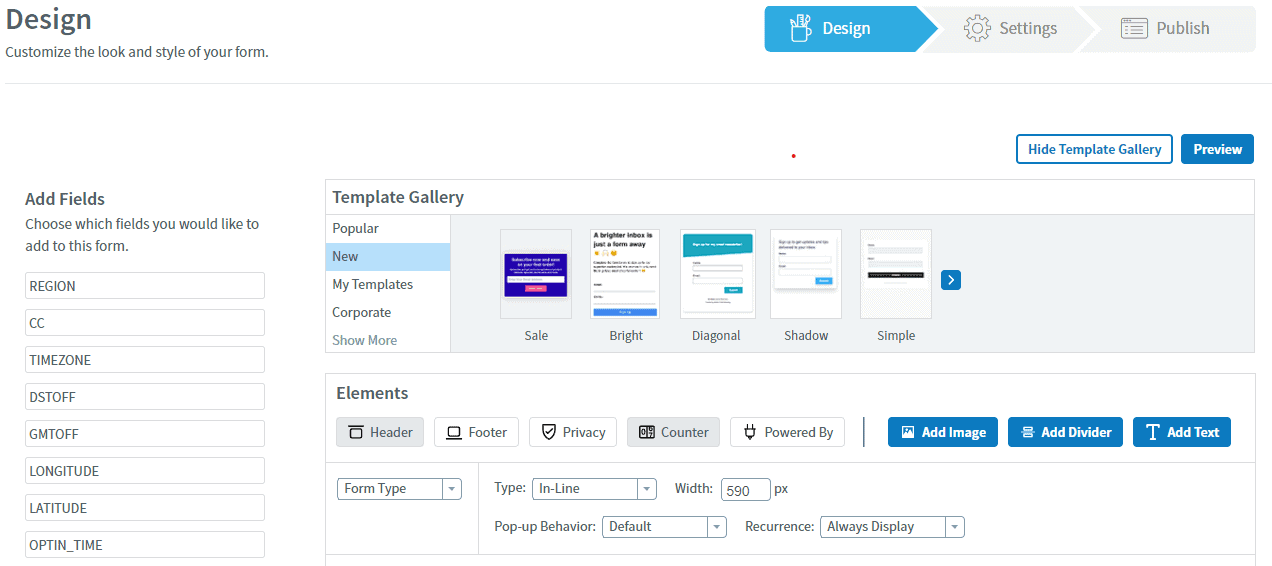The width and height of the screenshot is (1272, 566).
Task: Click the Settings gear icon
Action: (977, 28)
